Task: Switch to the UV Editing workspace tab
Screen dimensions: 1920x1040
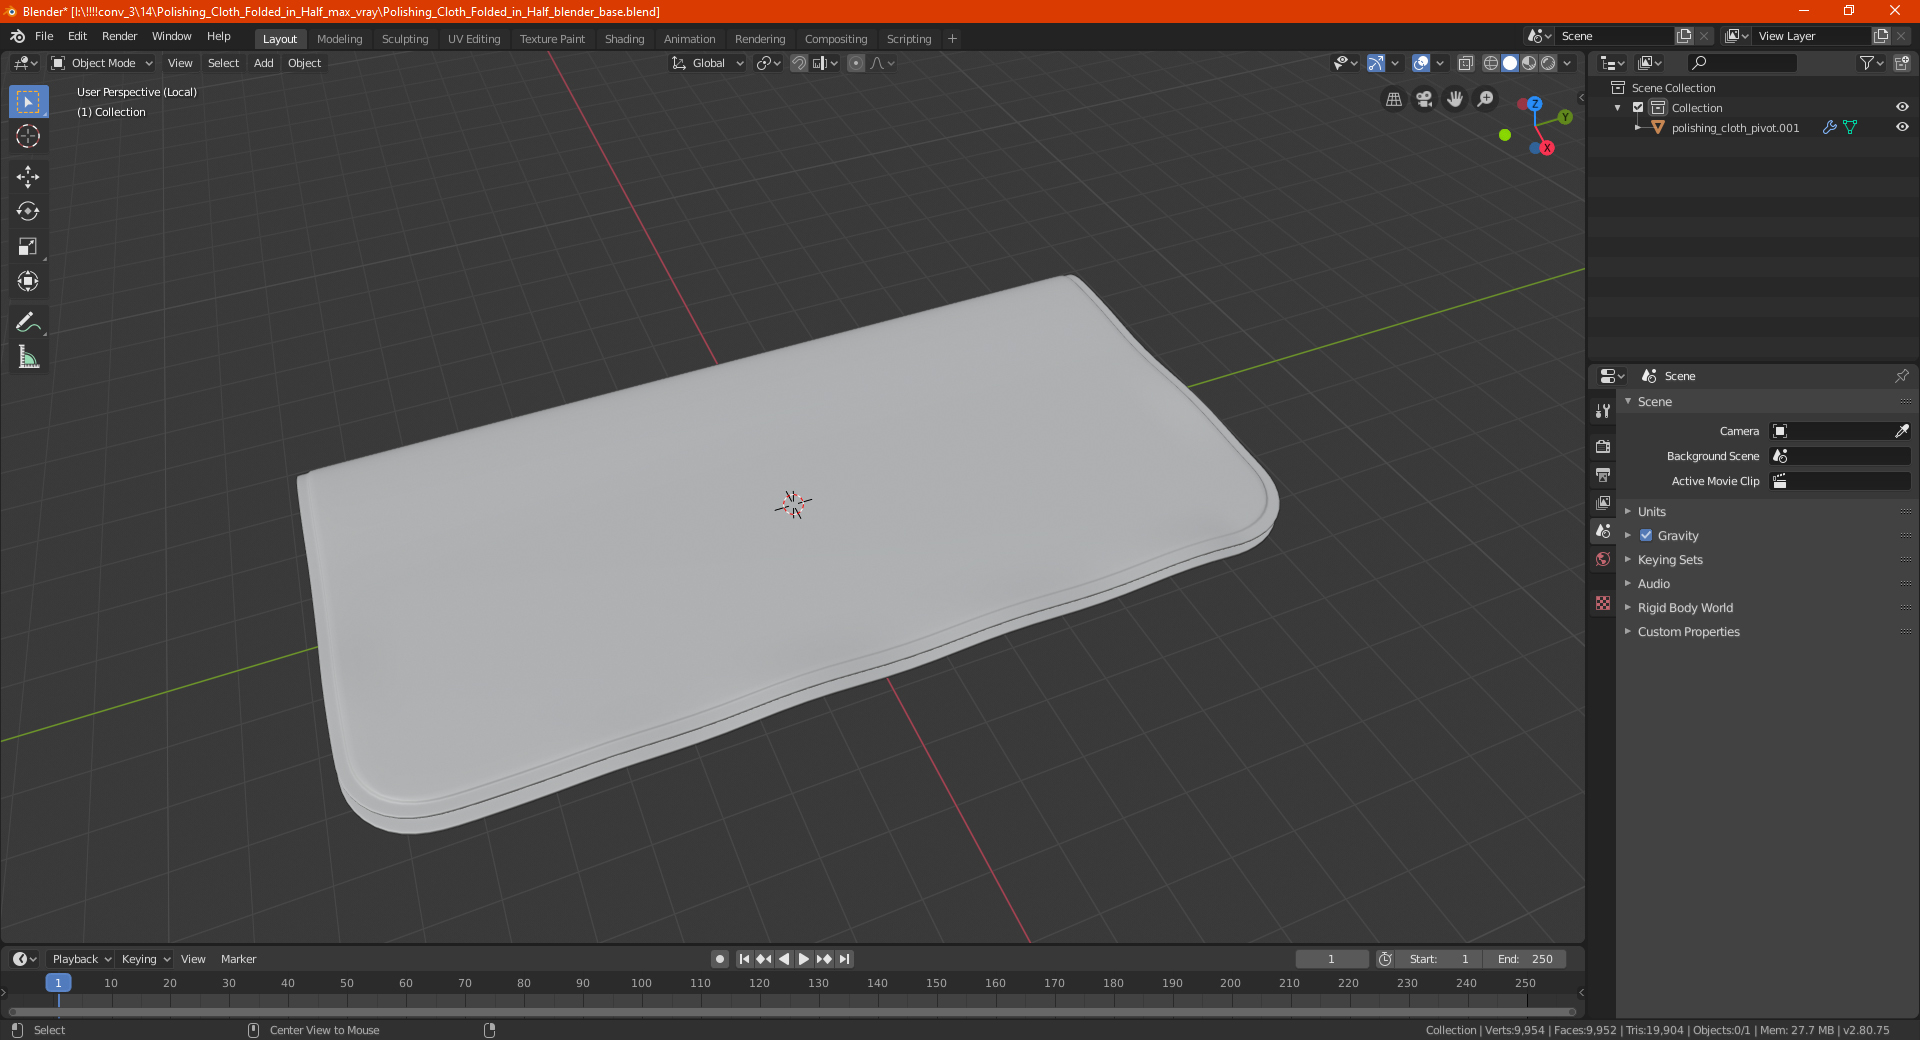Action: (474, 39)
